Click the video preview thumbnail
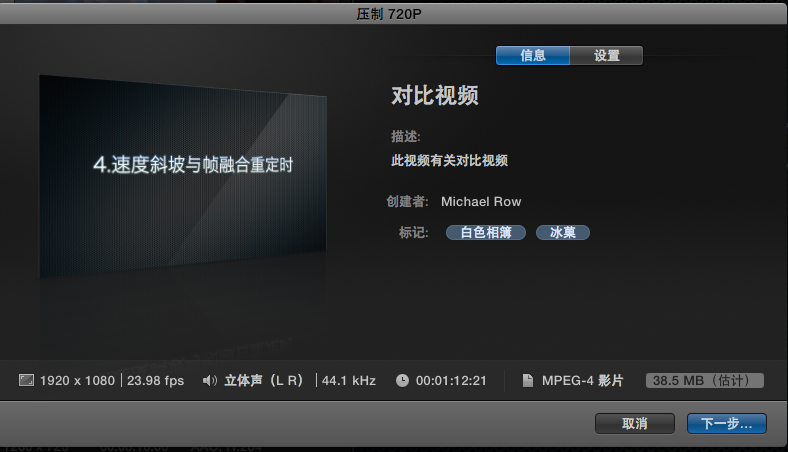The image size is (788, 452). coord(183,175)
